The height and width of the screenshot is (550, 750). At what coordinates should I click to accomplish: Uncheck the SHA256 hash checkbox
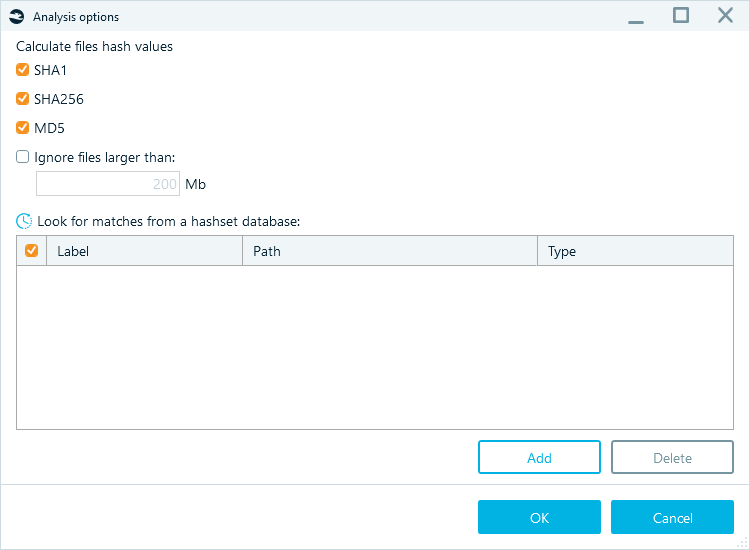point(22,99)
